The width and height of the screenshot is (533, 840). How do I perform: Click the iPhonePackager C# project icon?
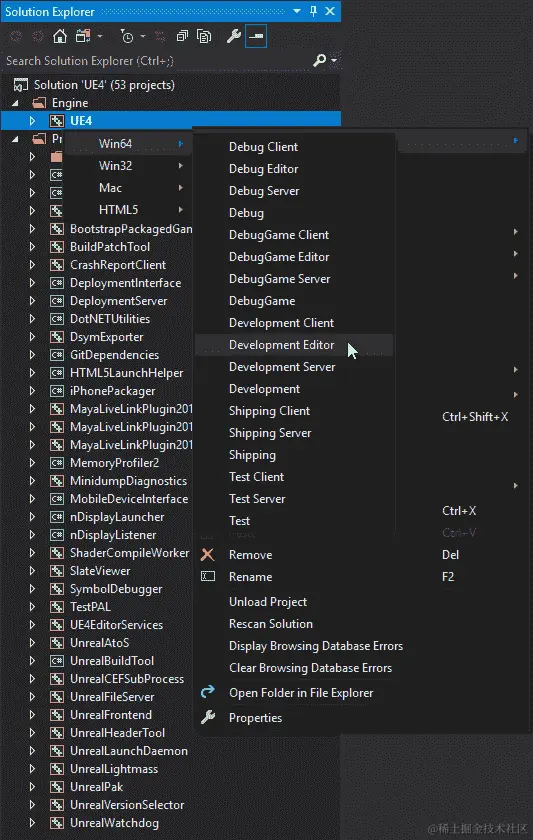coord(57,391)
